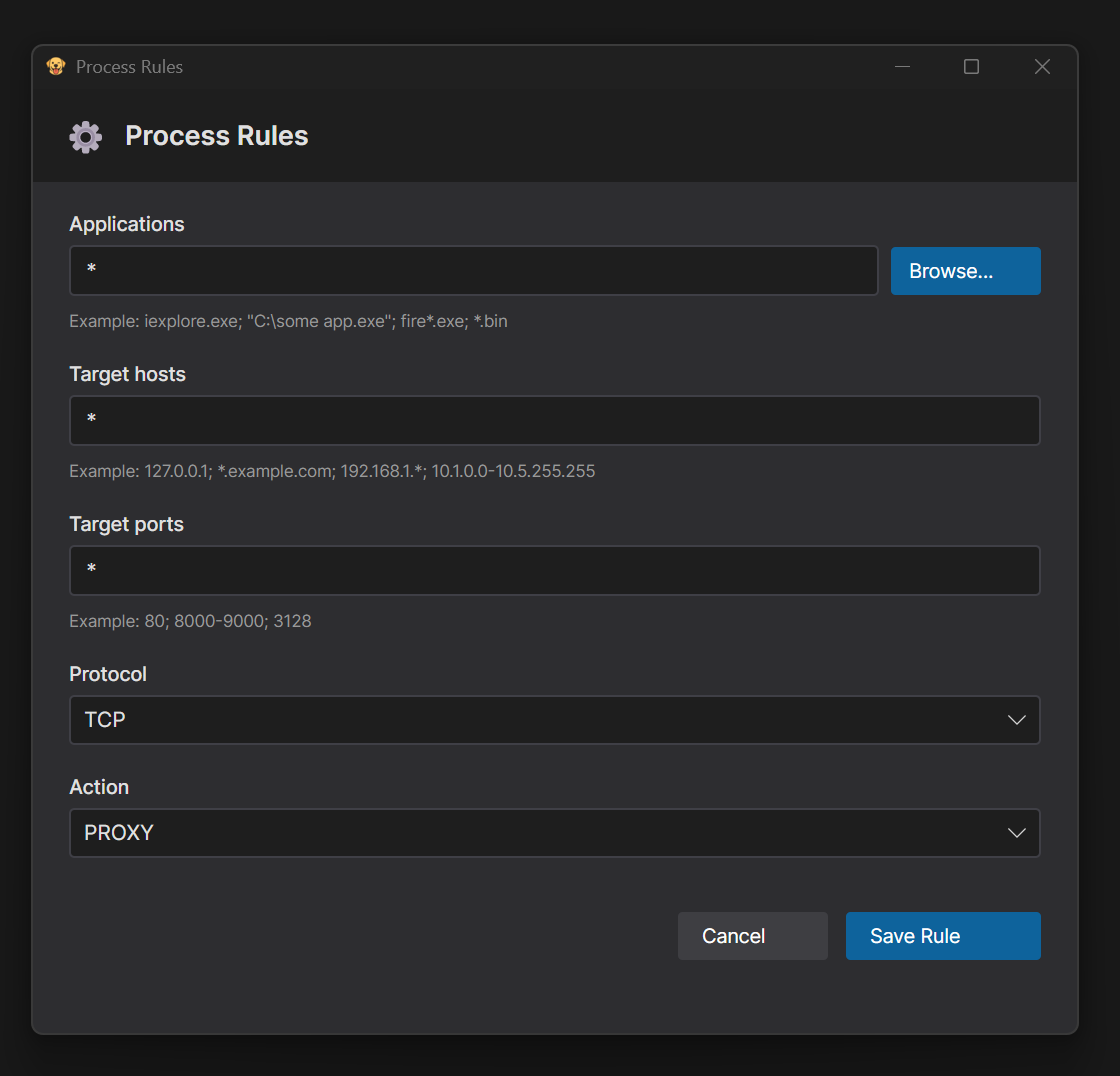
Task: Open the Browse... file picker
Action: 966,271
